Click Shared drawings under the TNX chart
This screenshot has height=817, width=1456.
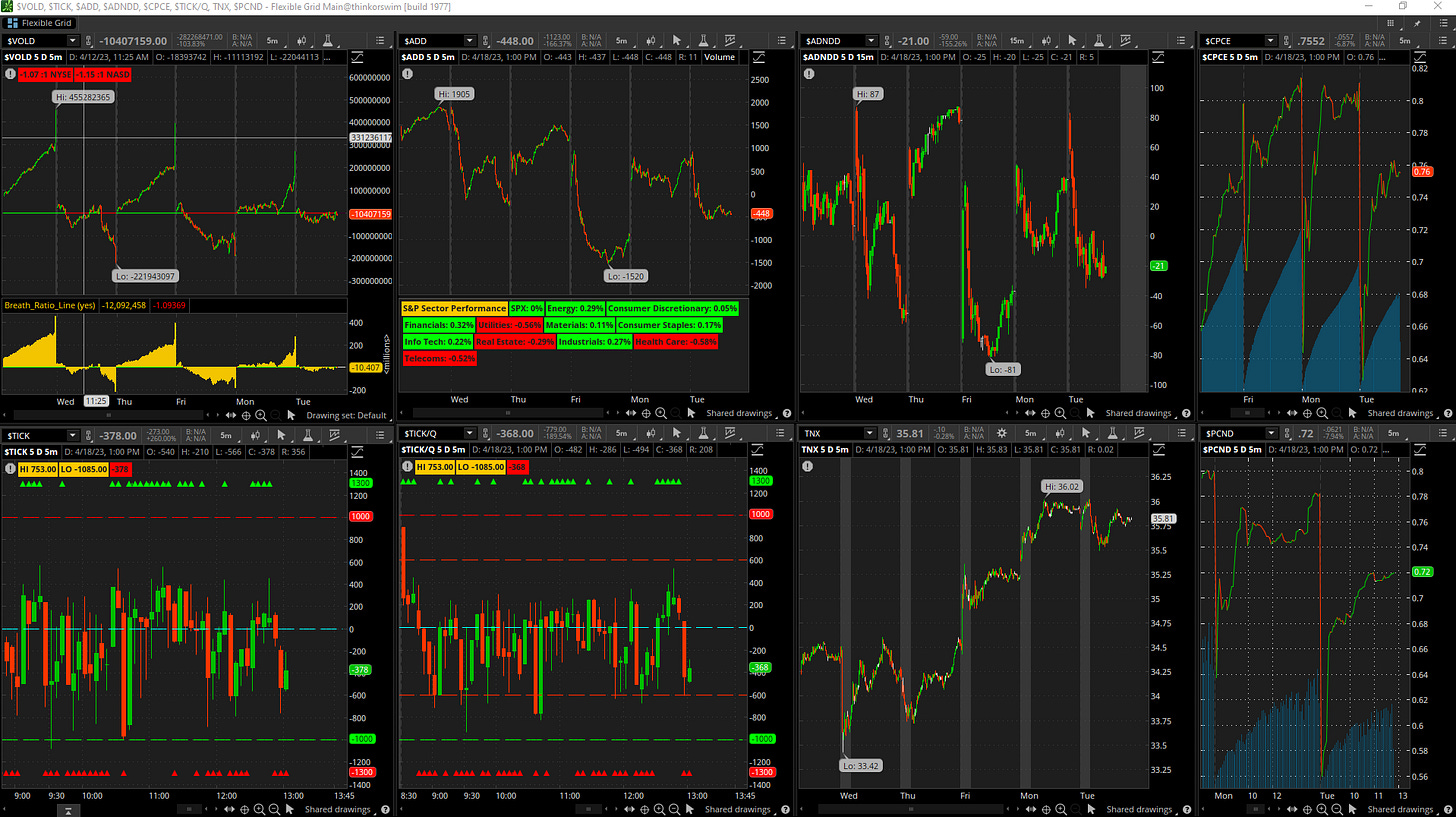click(1138, 809)
